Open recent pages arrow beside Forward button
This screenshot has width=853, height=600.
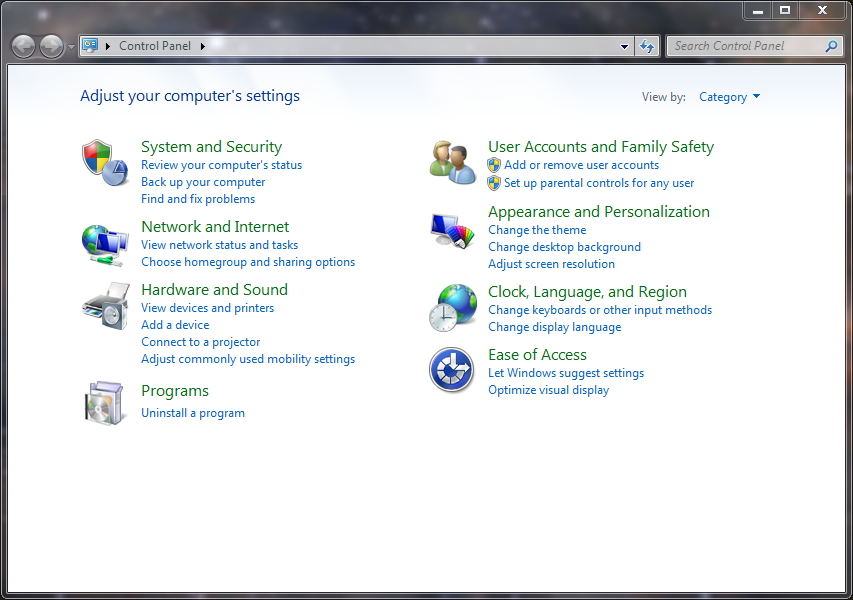click(71, 47)
